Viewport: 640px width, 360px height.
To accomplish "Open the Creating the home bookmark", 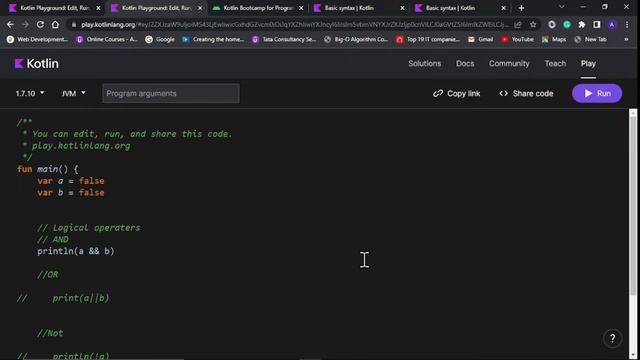I will 213,39.
